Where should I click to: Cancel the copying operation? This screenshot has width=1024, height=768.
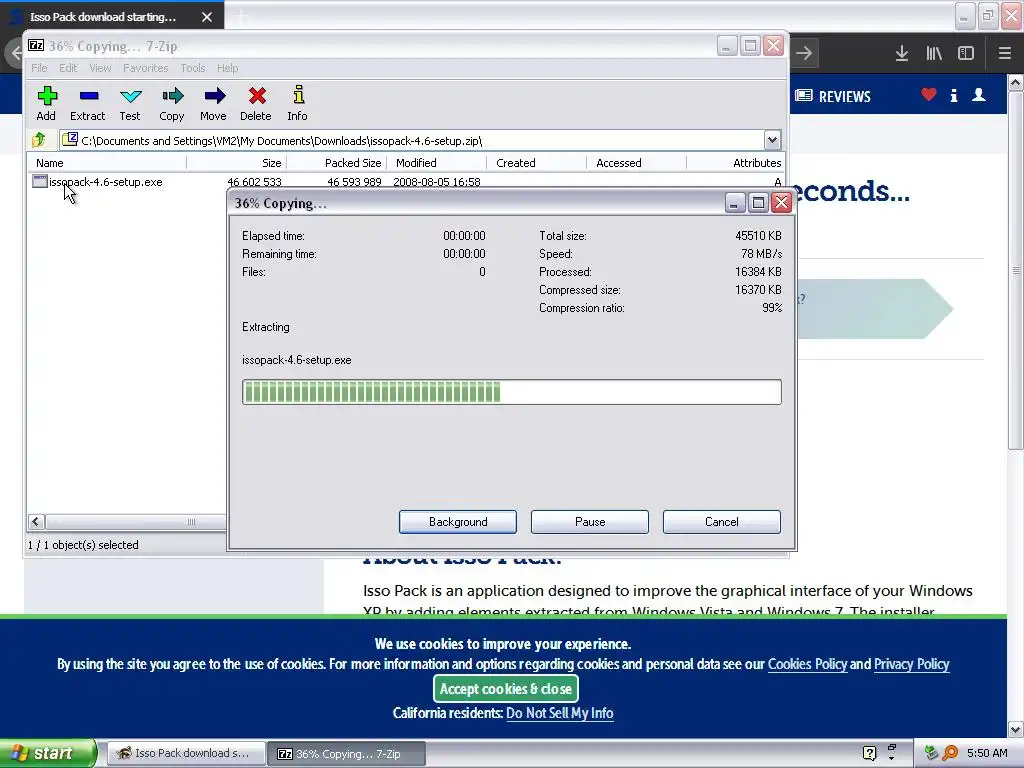722,522
